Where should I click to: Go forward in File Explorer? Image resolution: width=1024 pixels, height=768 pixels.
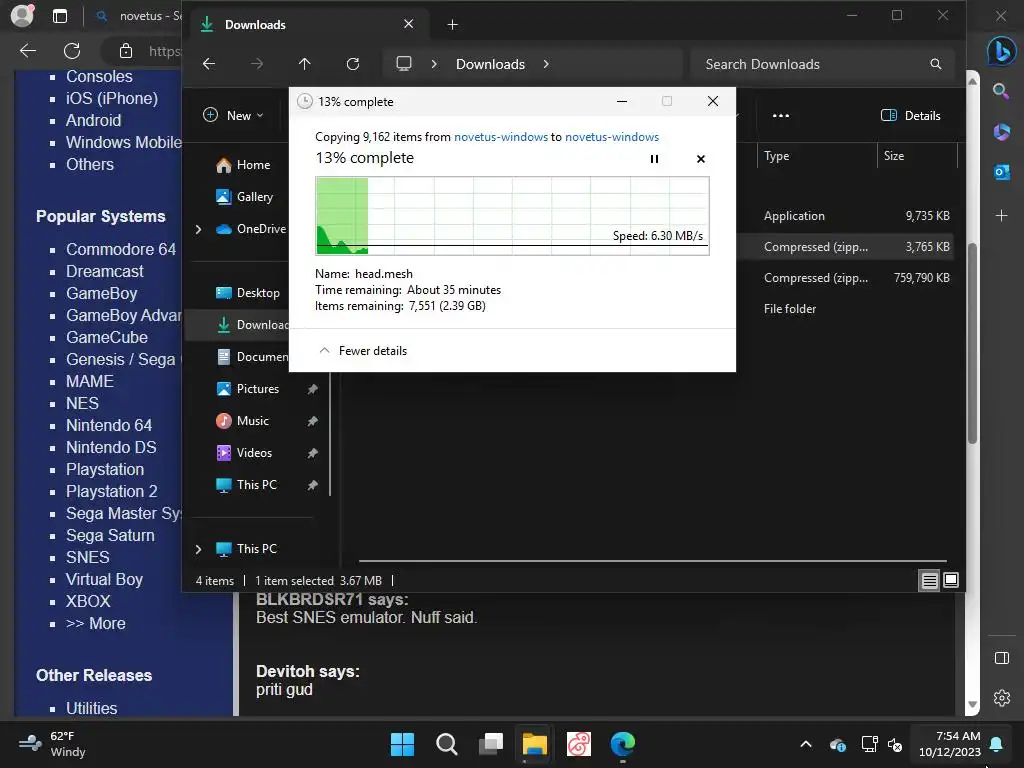coord(257,64)
